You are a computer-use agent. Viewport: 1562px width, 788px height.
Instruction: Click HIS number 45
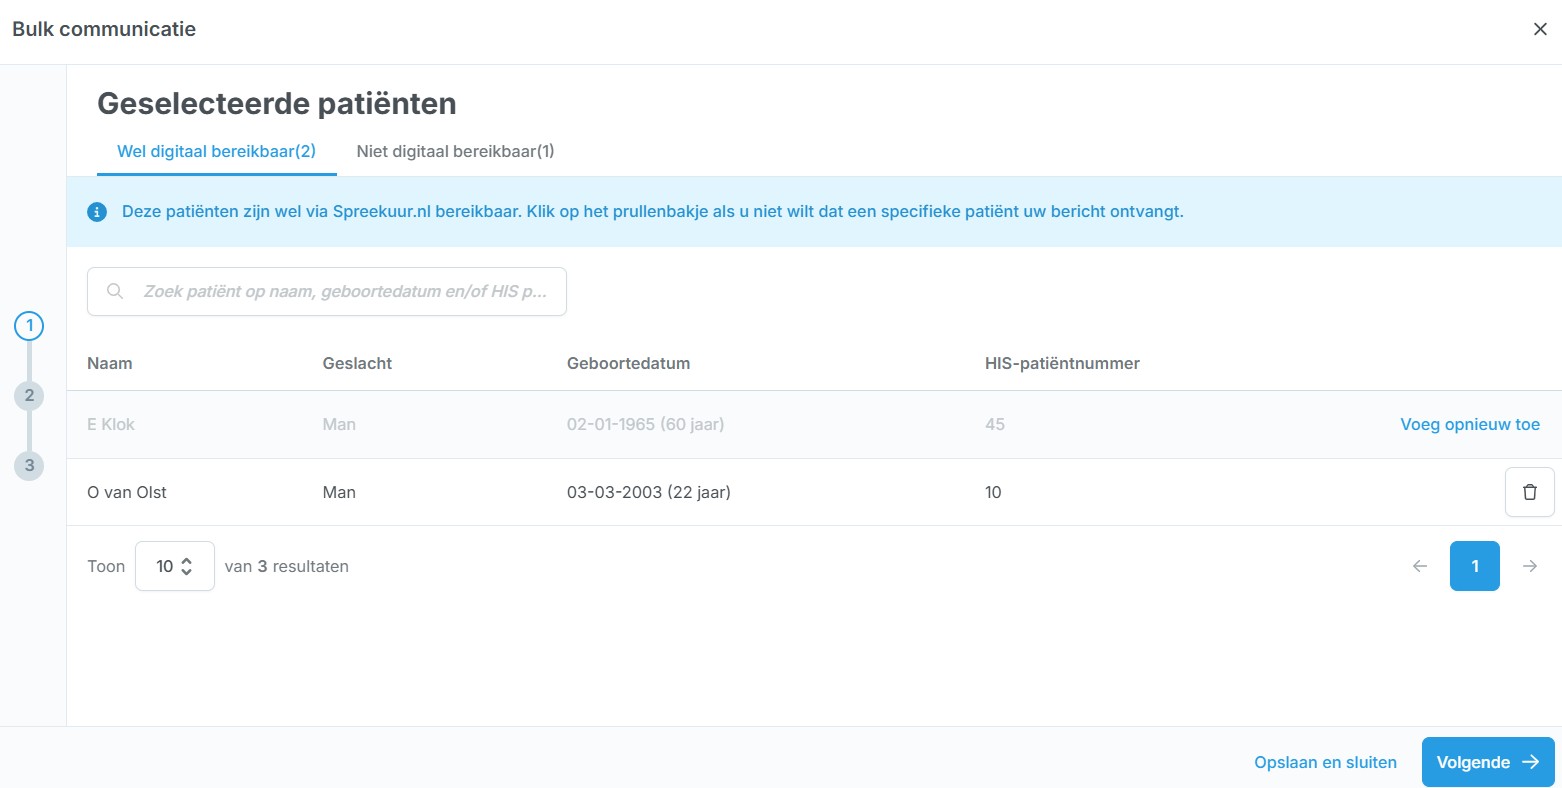(x=995, y=424)
